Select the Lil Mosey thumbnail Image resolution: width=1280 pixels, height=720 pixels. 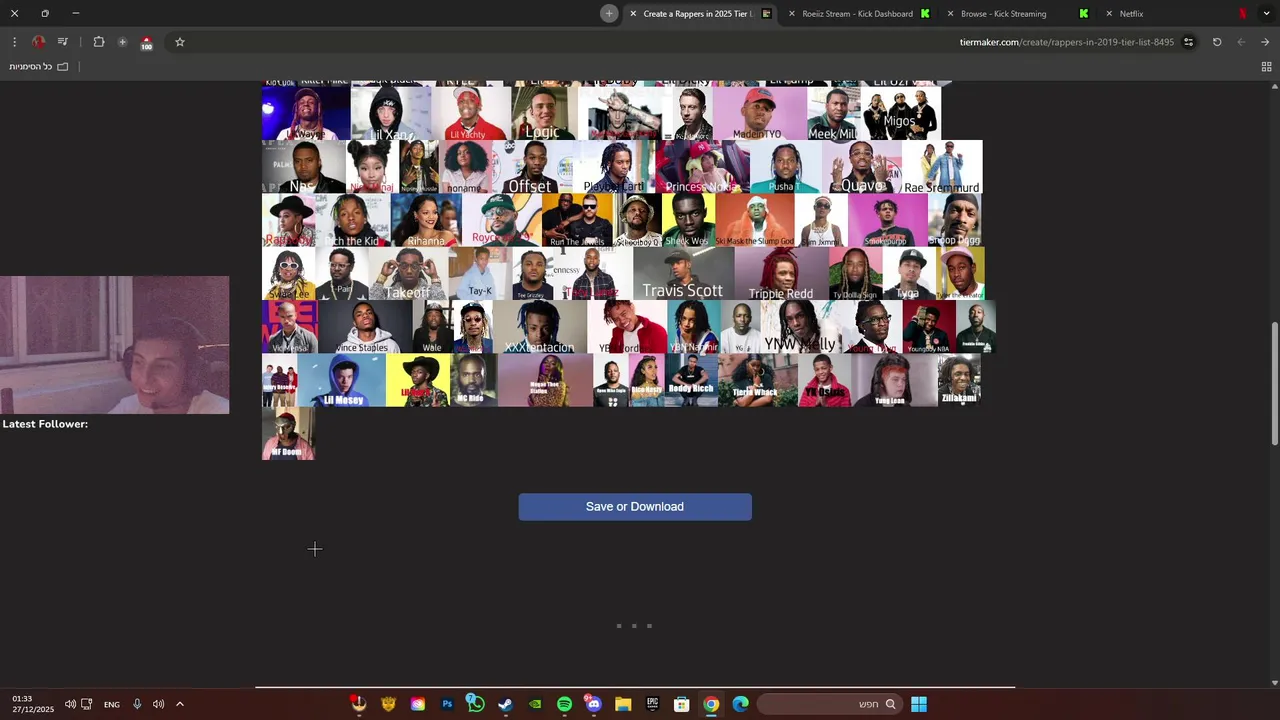[x=342, y=380]
